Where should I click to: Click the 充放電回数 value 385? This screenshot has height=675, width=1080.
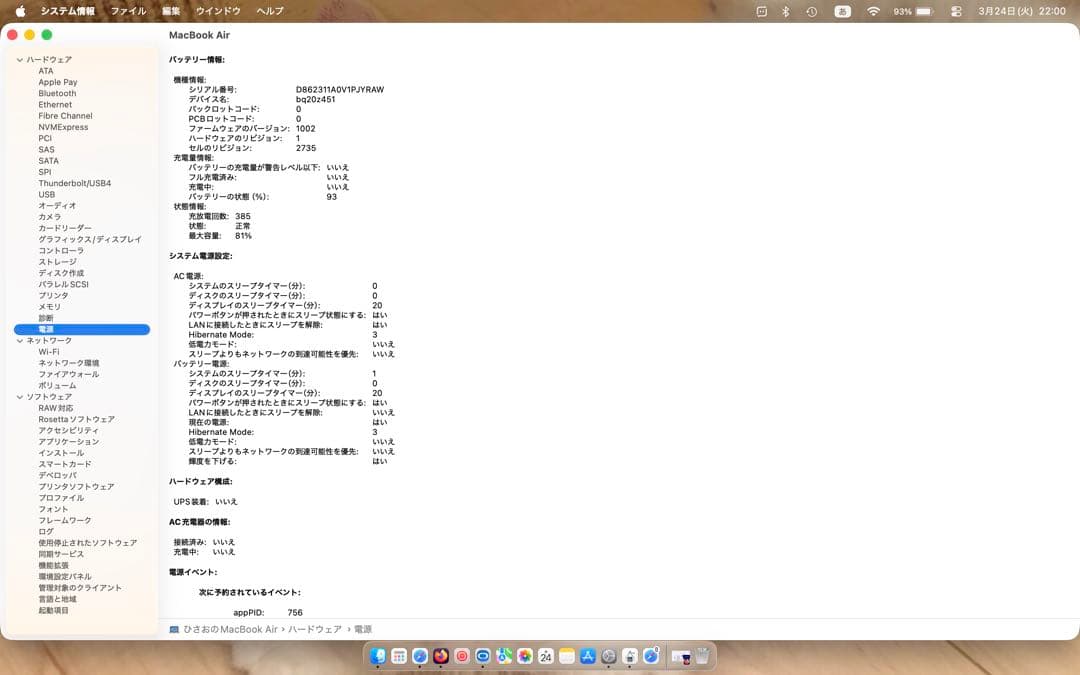[x=242, y=216]
